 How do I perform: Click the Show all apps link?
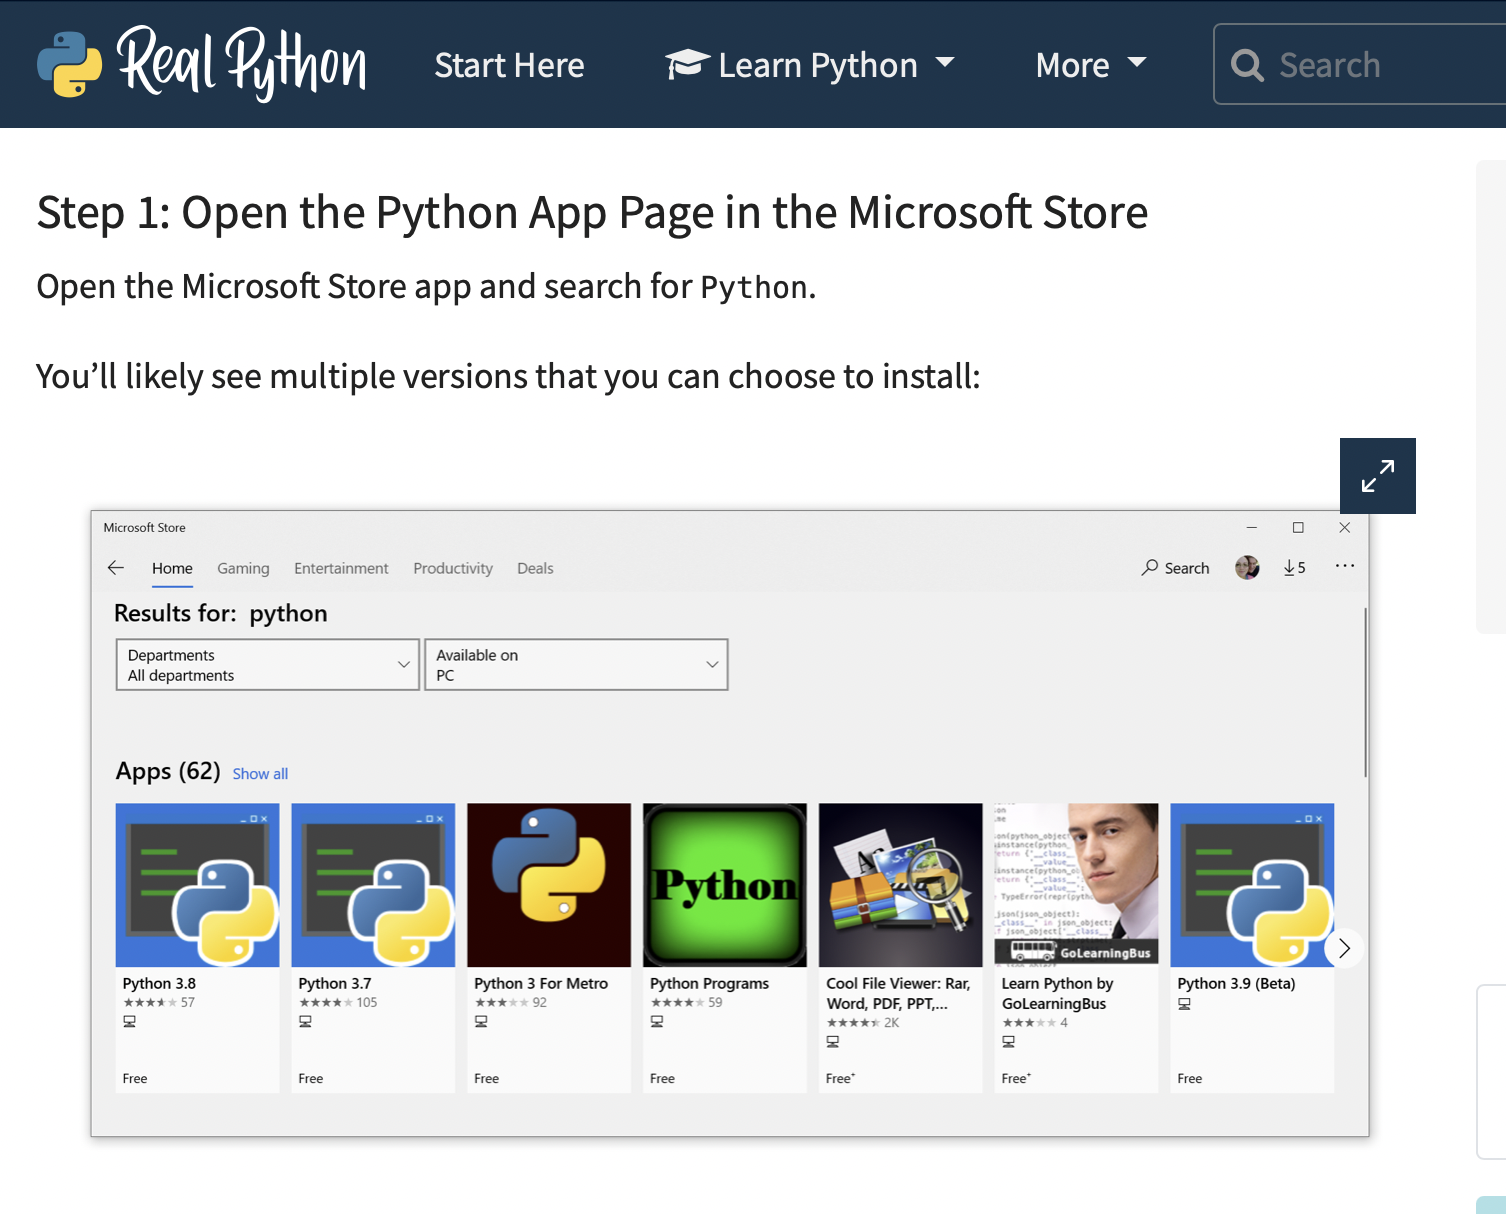coord(260,774)
